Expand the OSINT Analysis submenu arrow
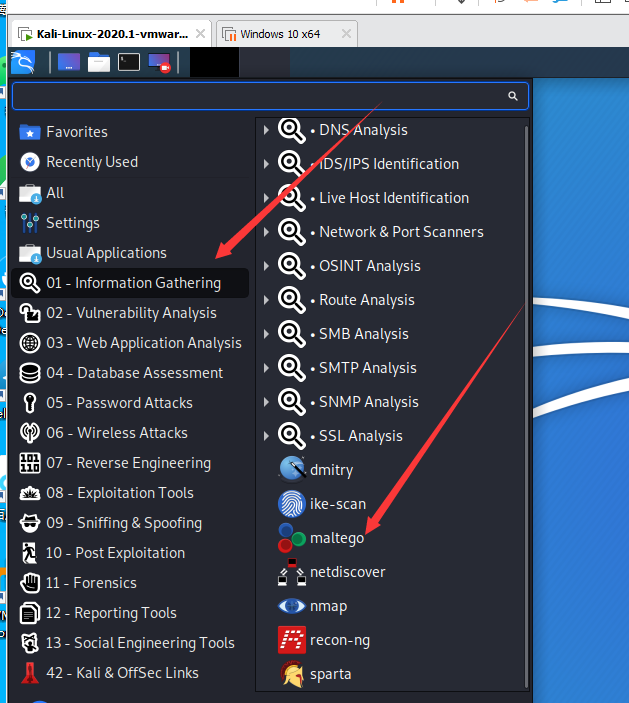This screenshot has width=629, height=703. (x=266, y=266)
